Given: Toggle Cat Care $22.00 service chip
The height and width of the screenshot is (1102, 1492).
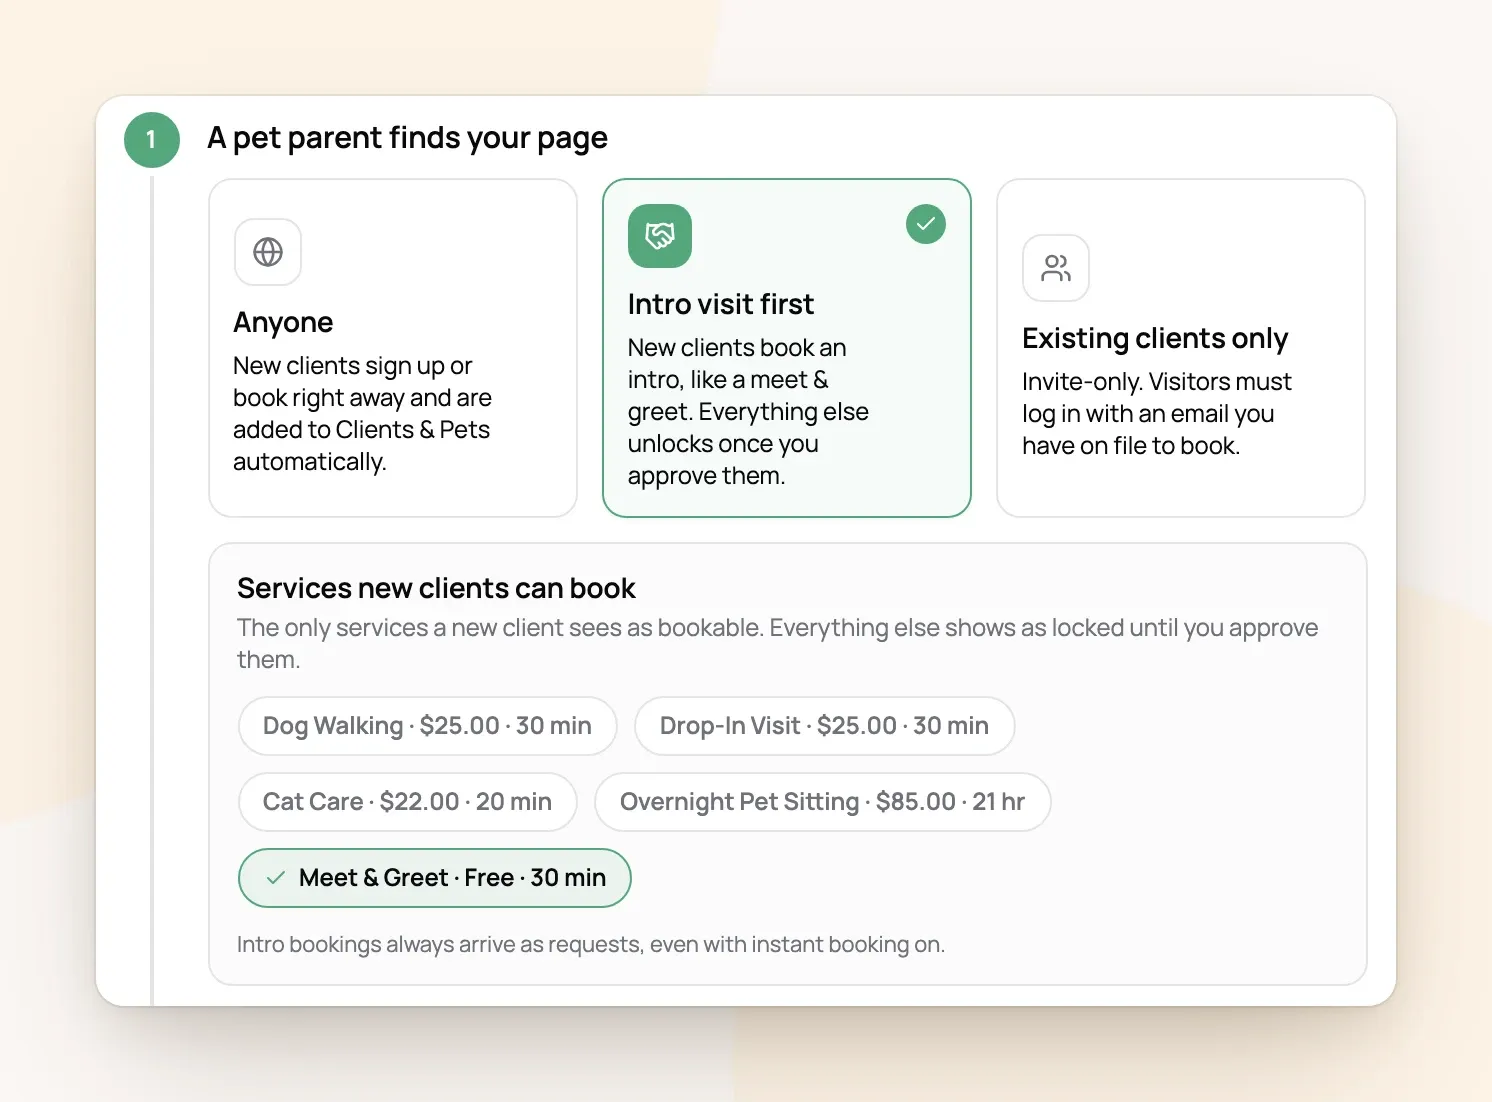Looking at the screenshot, I should pyautogui.click(x=407, y=802).
